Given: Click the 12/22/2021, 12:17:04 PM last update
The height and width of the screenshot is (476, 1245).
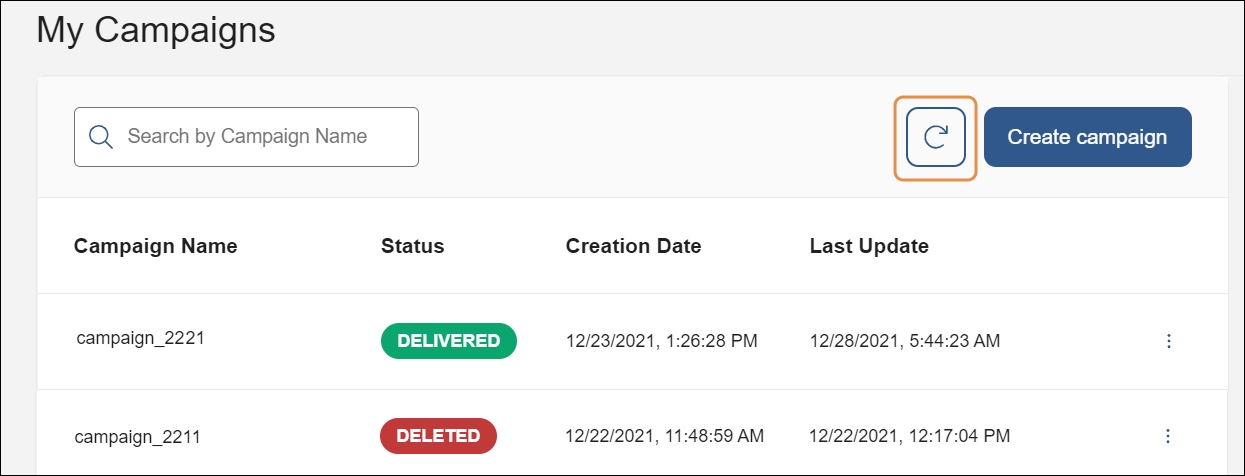Looking at the screenshot, I should tap(909, 436).
